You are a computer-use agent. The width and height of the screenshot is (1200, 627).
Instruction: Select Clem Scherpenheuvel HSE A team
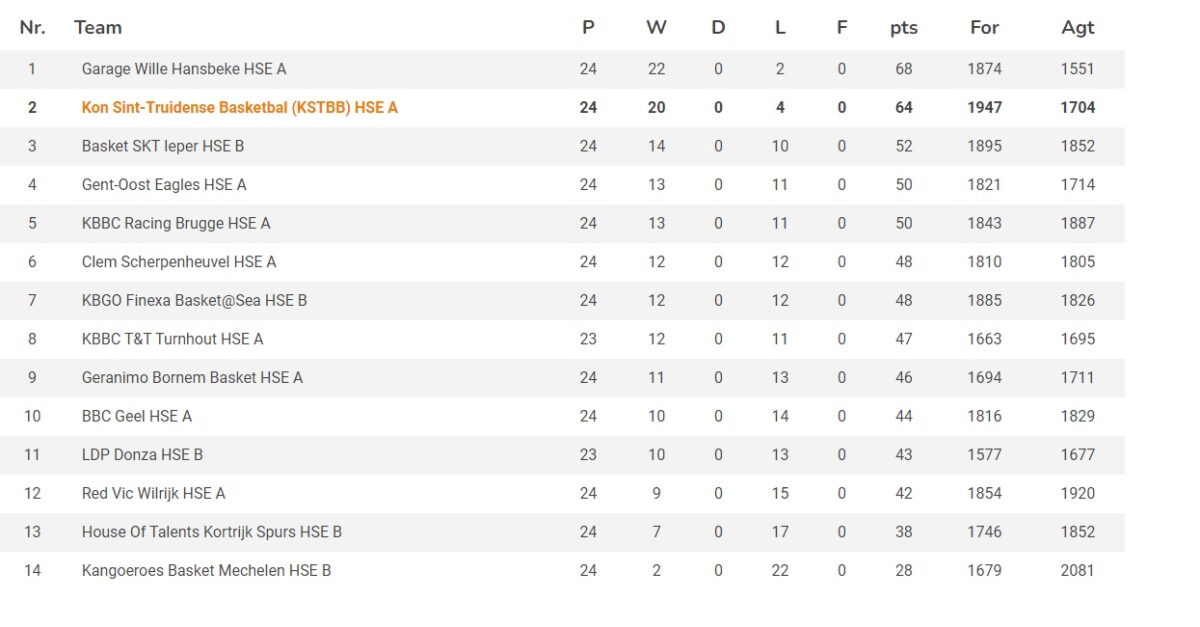point(179,262)
